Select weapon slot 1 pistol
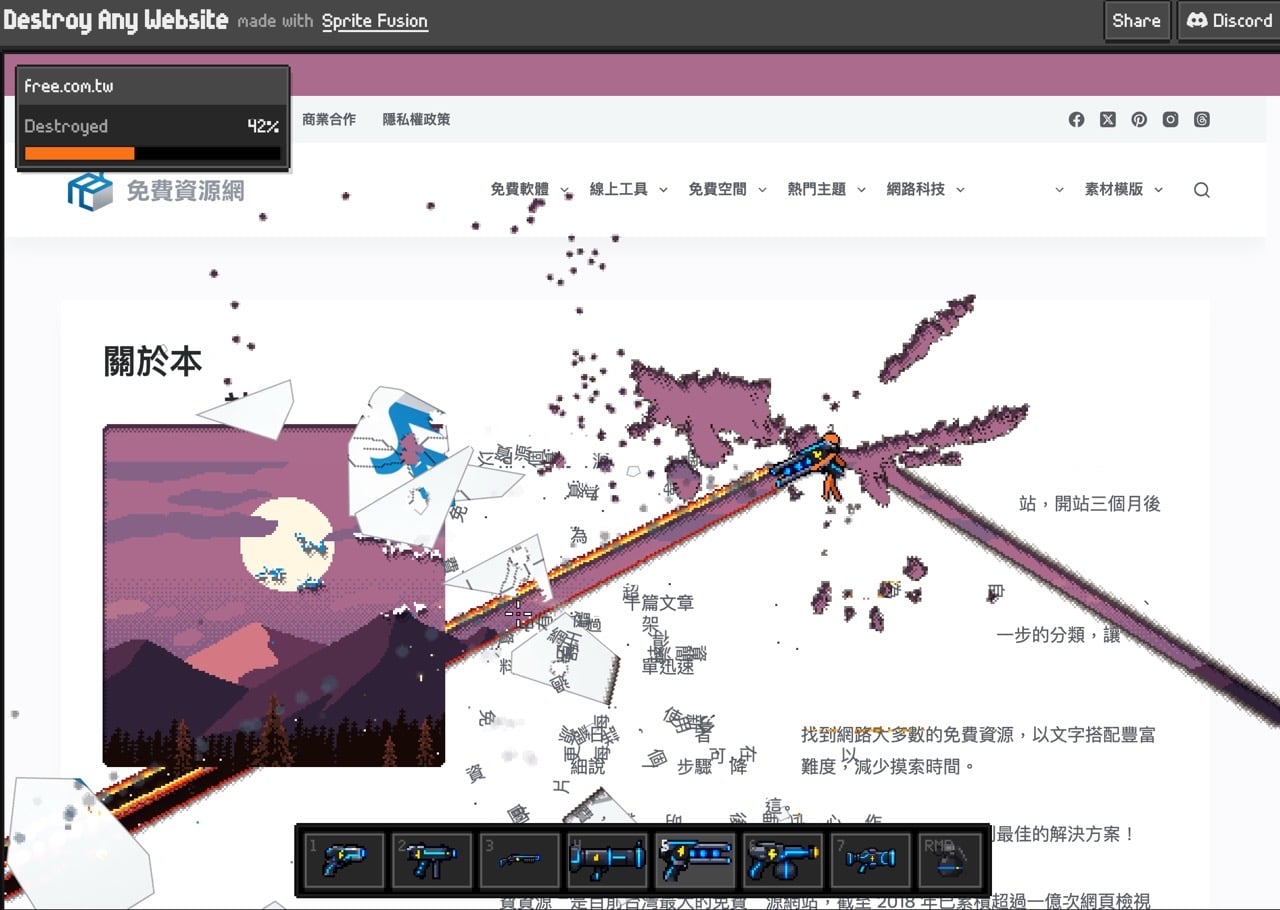 coord(343,860)
